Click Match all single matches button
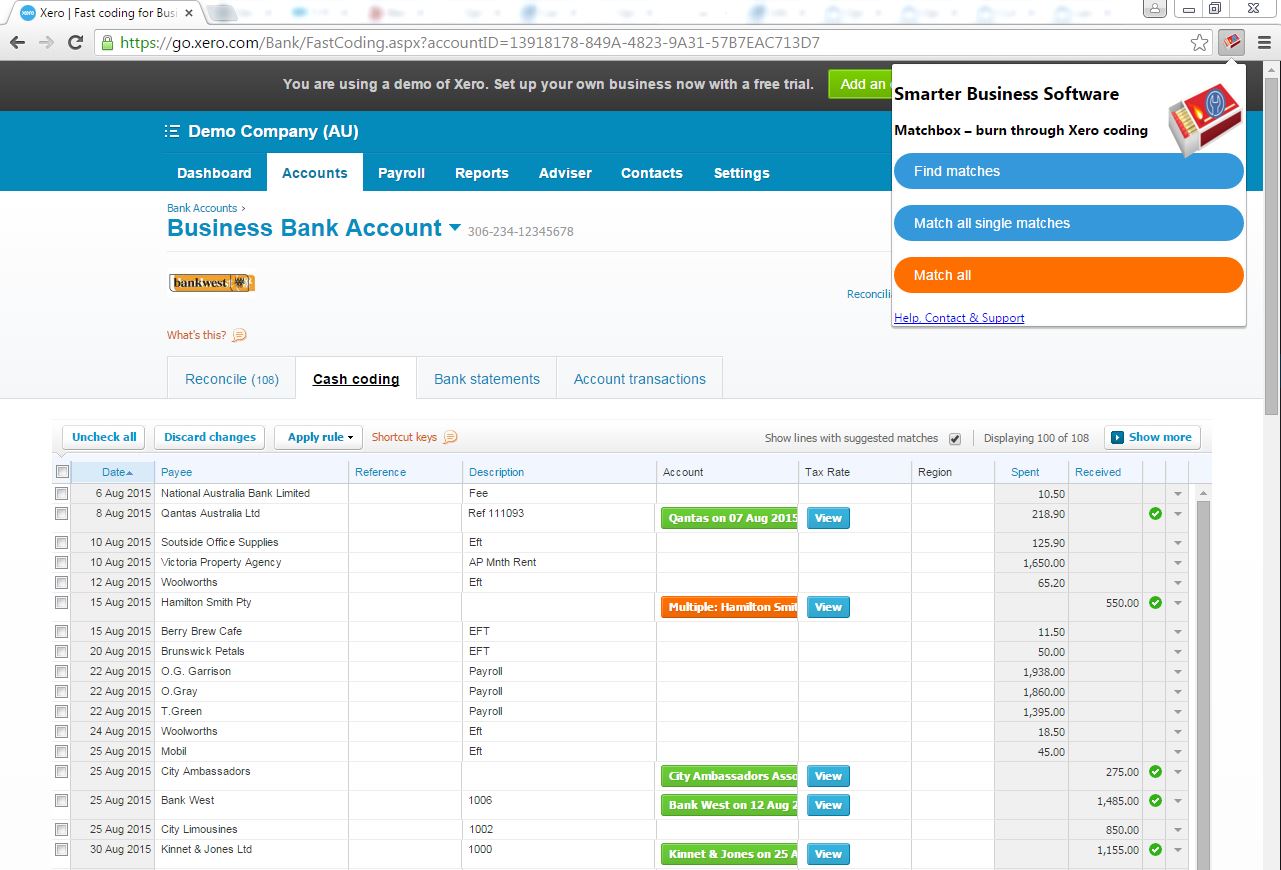This screenshot has height=870, width=1281. [1069, 223]
